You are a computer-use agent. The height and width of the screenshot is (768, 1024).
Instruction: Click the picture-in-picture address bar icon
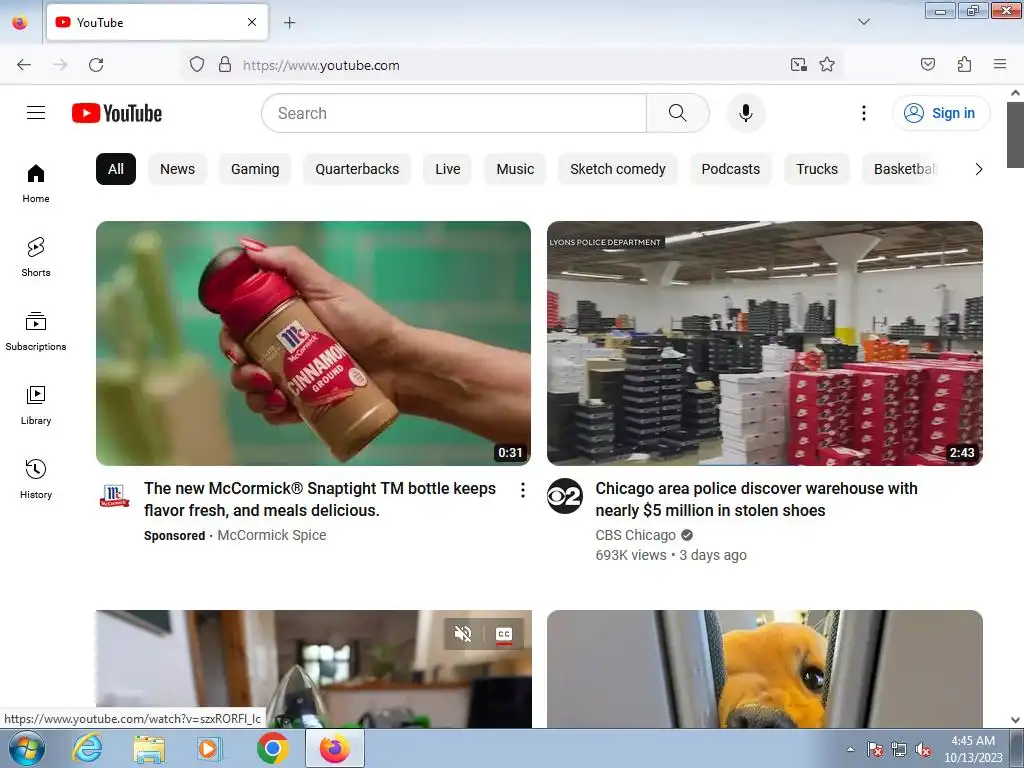click(x=798, y=65)
